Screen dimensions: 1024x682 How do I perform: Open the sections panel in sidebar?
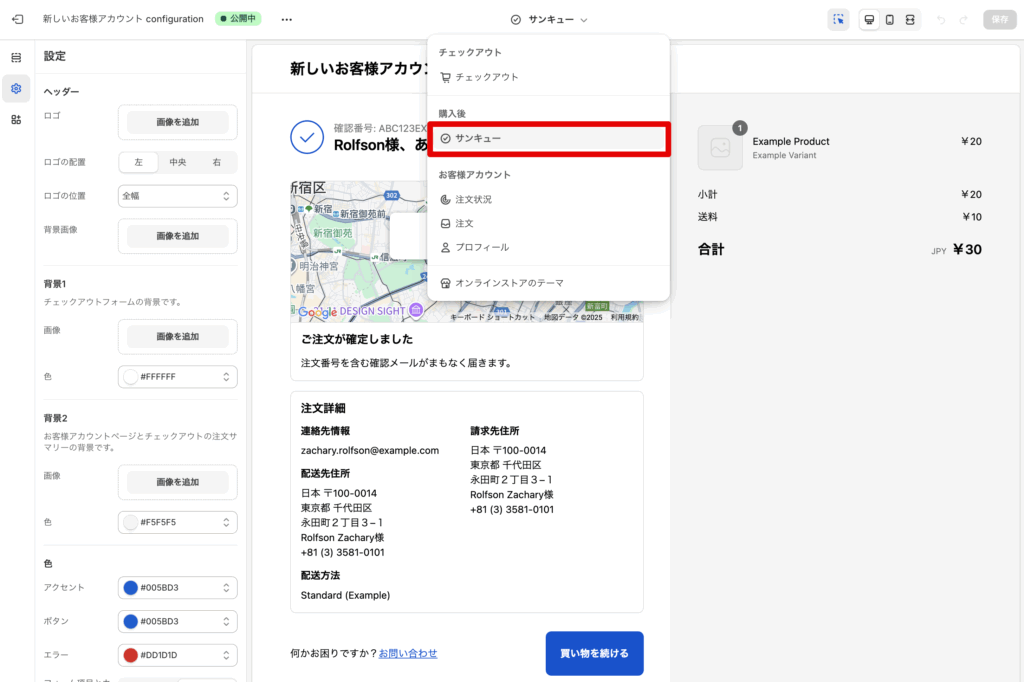click(x=16, y=57)
